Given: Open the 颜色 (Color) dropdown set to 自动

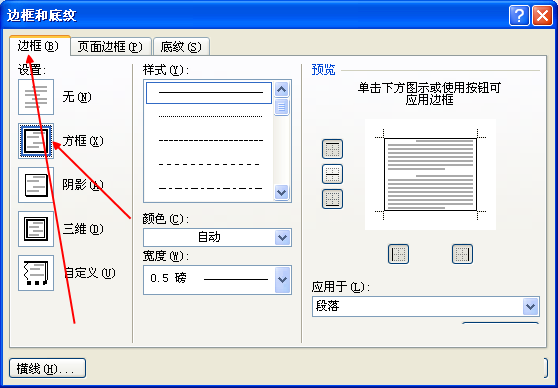Looking at the screenshot, I should [x=217, y=237].
